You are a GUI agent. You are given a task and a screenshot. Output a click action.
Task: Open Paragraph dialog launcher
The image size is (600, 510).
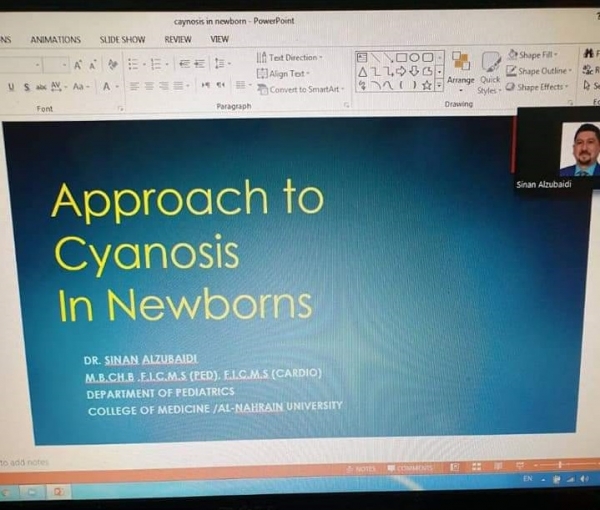pos(346,105)
